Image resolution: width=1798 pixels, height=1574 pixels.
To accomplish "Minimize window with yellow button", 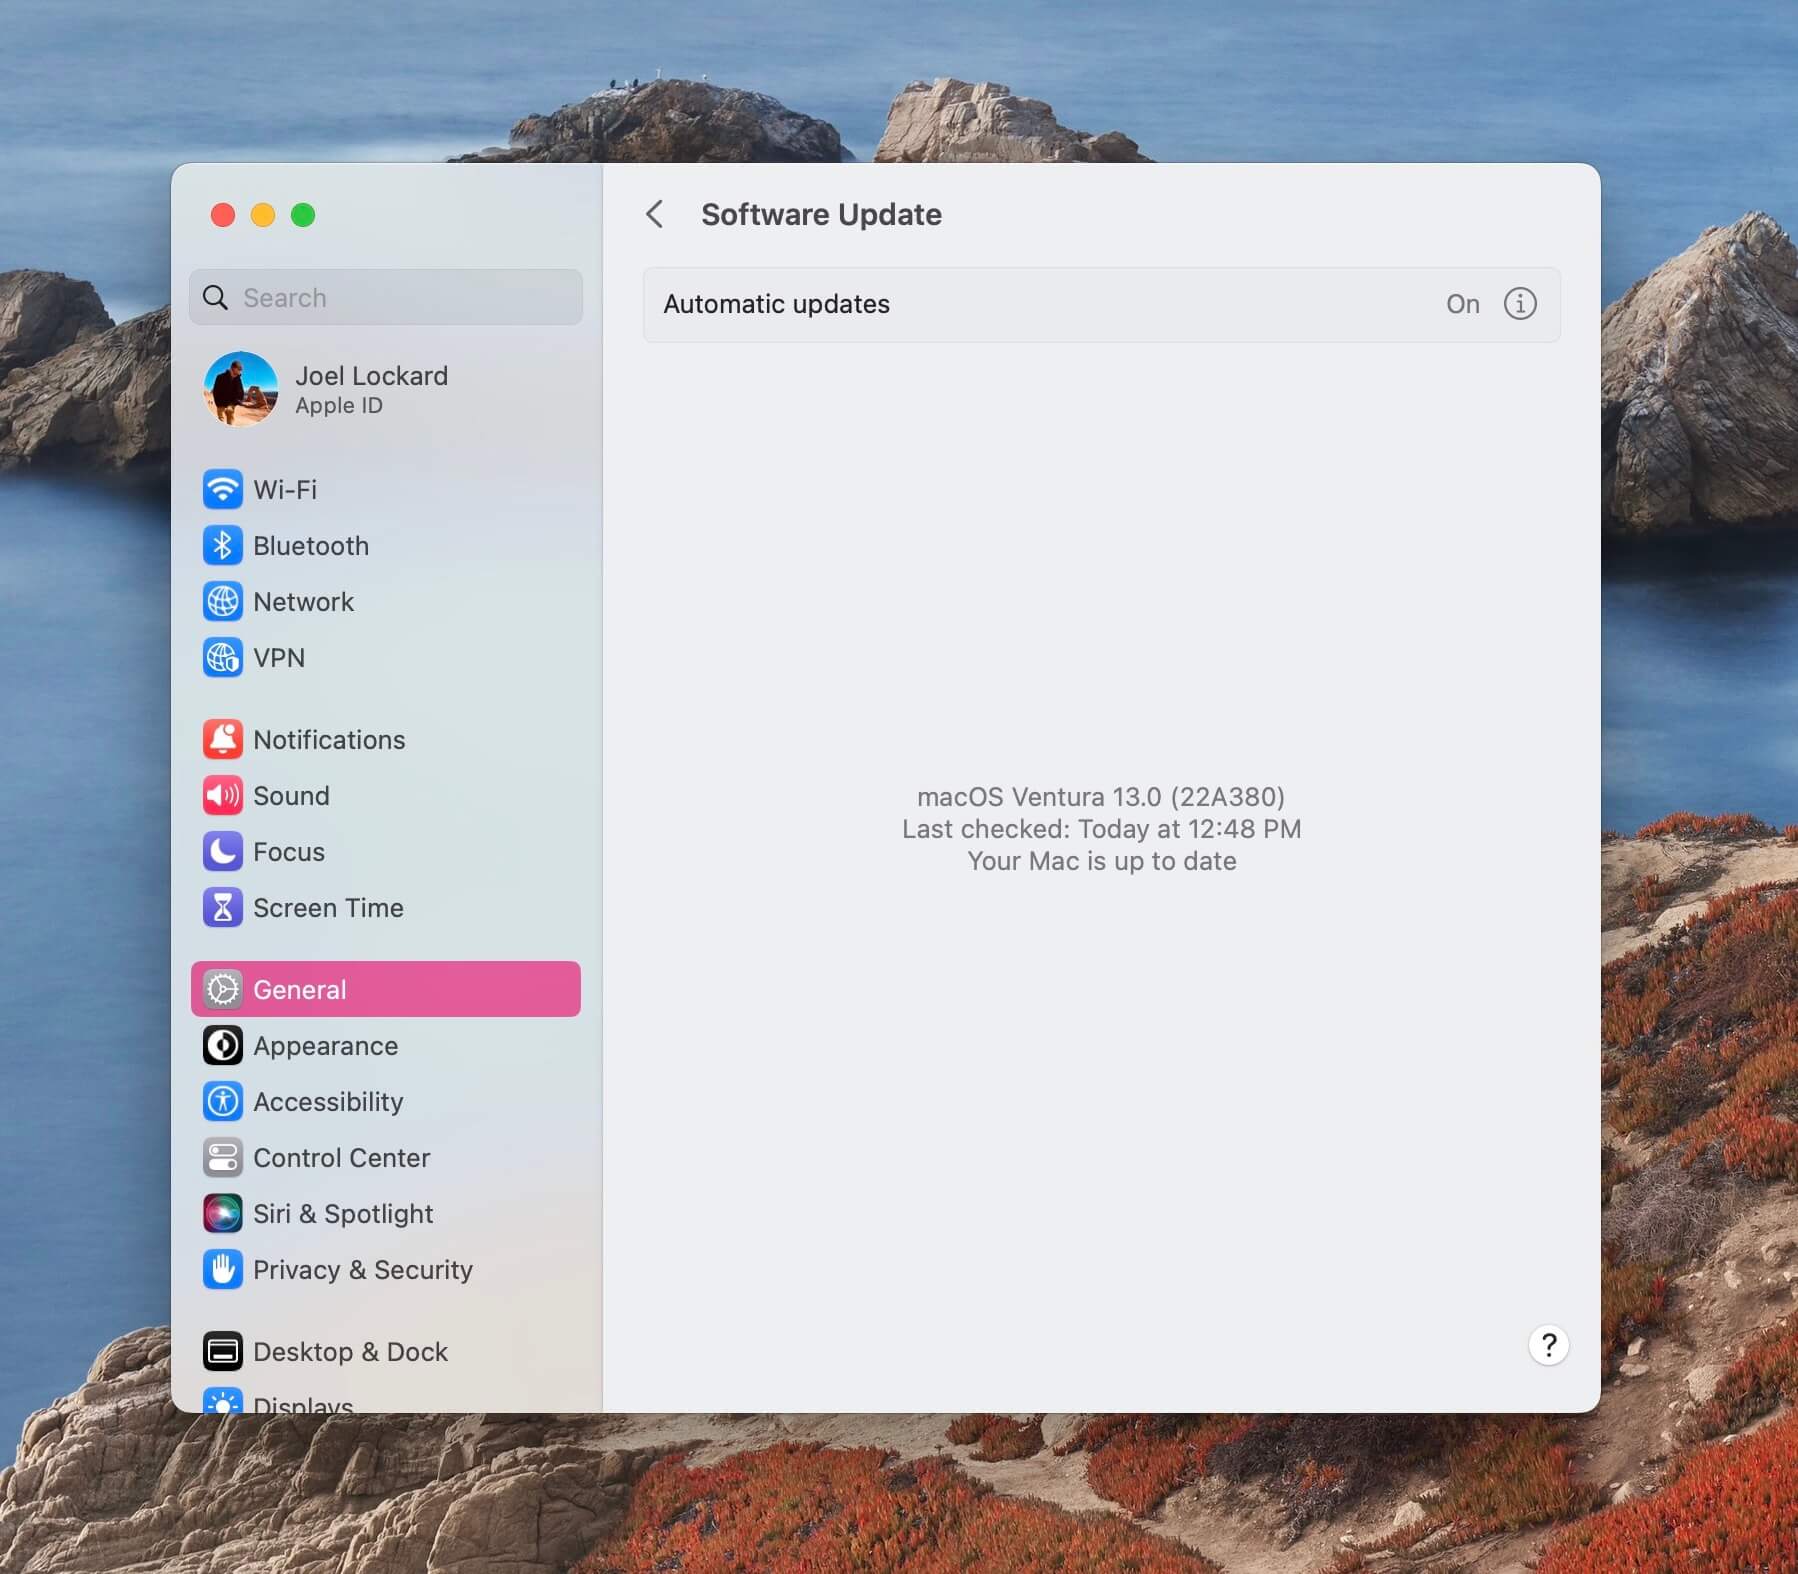I will (262, 214).
